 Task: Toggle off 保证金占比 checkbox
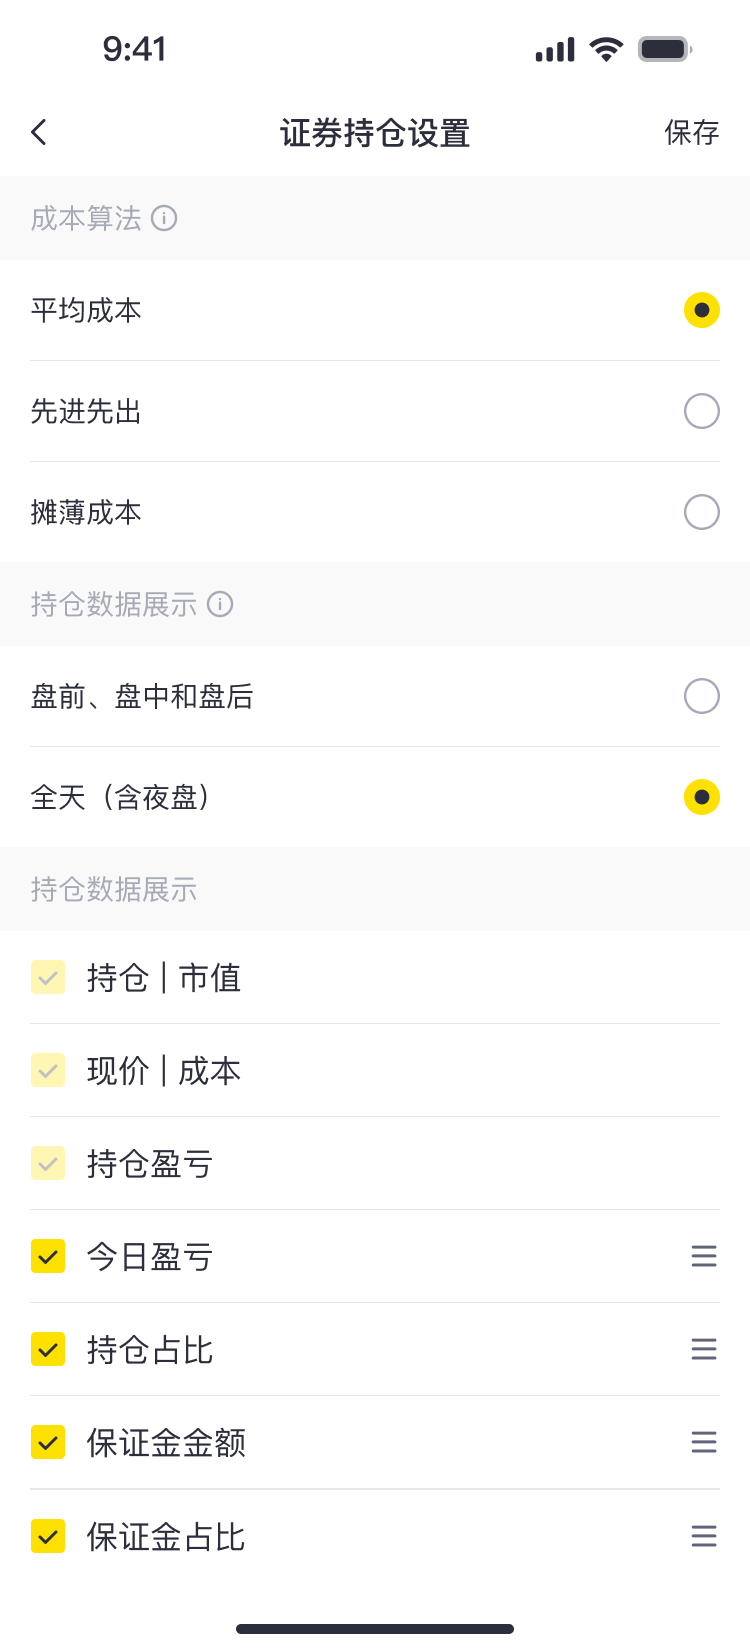pyautogui.click(x=48, y=1536)
